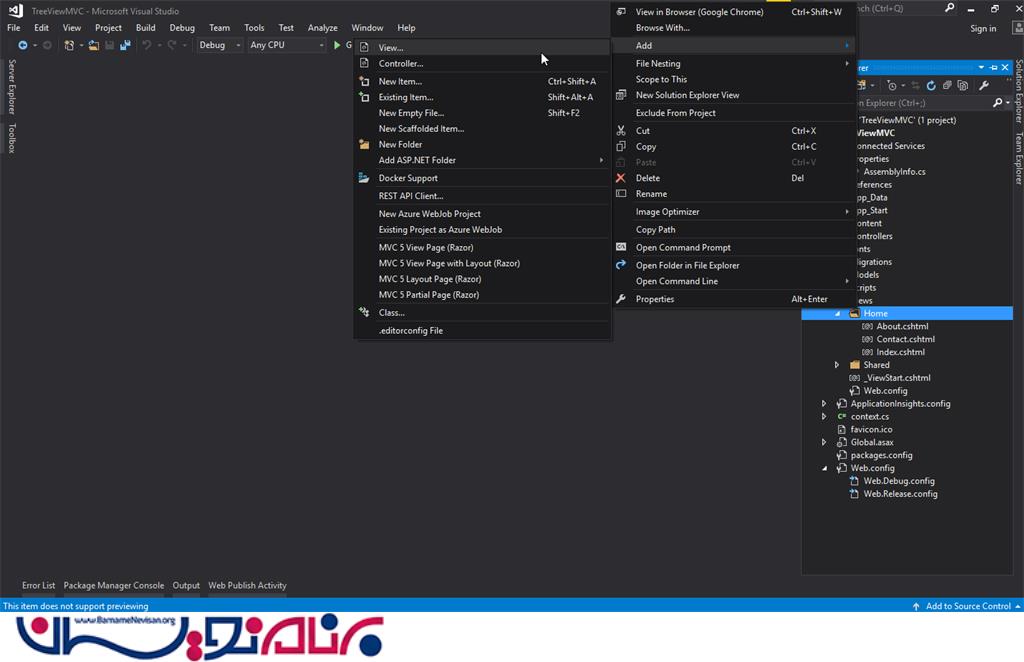Select New Item... from the submenu

[483, 82]
